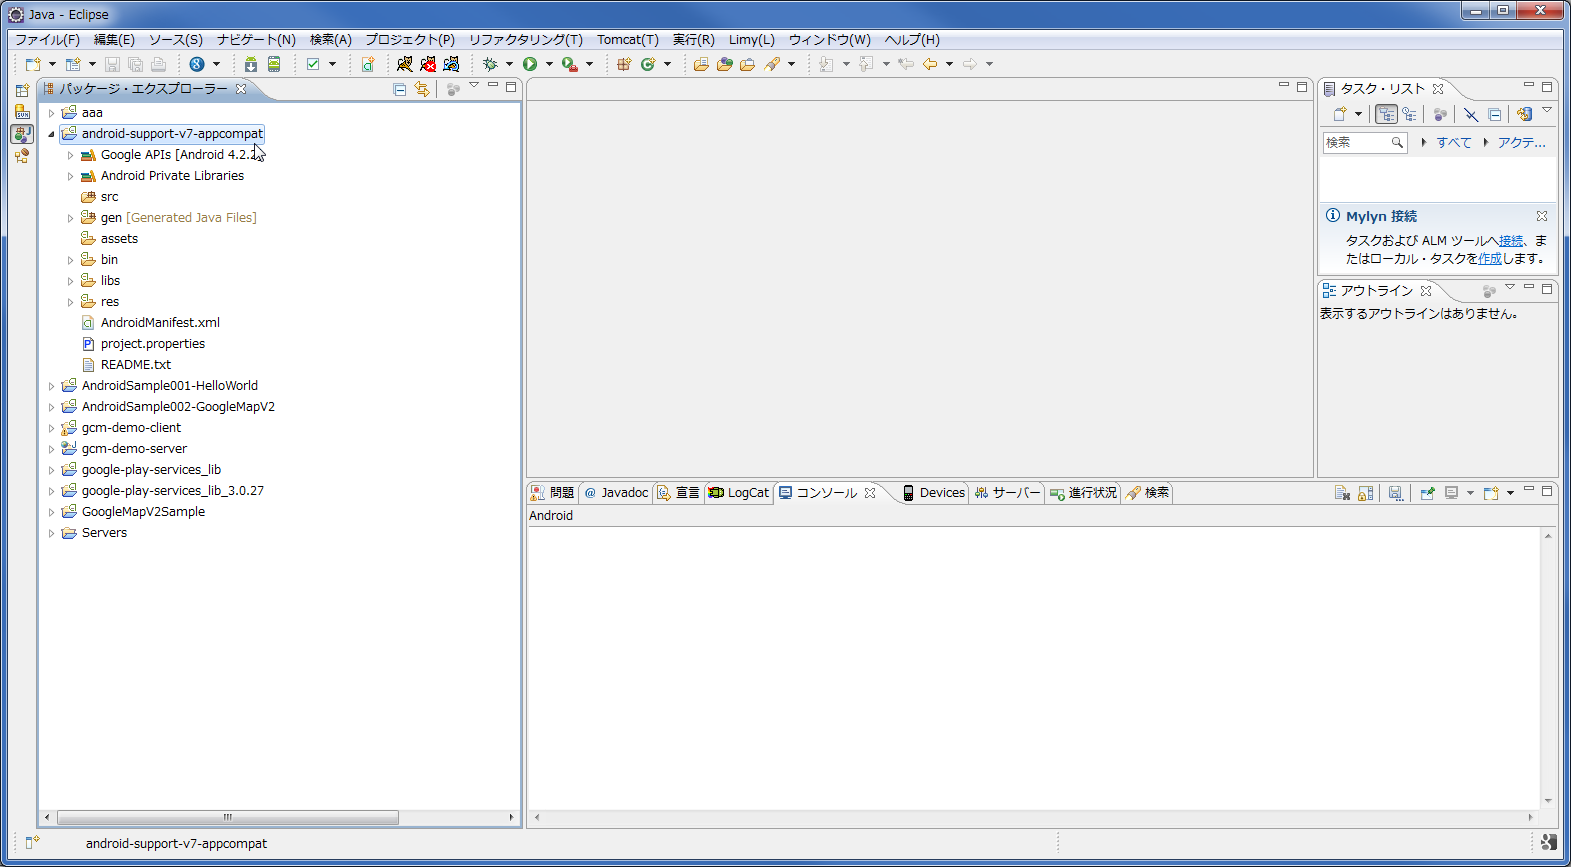Click the Start Tomcat cat icon
This screenshot has width=1571, height=867.
404,64
